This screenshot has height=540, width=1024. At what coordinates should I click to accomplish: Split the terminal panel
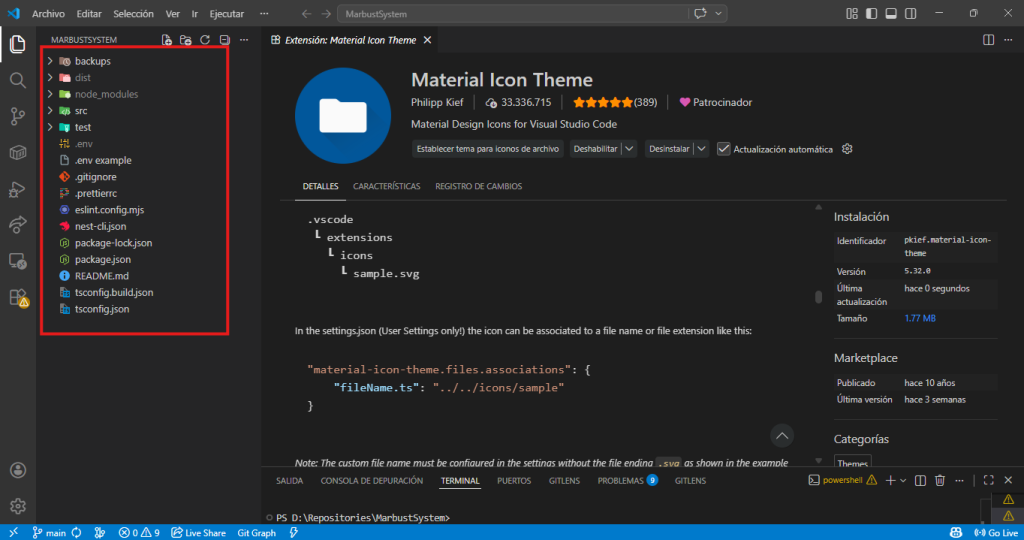920,481
